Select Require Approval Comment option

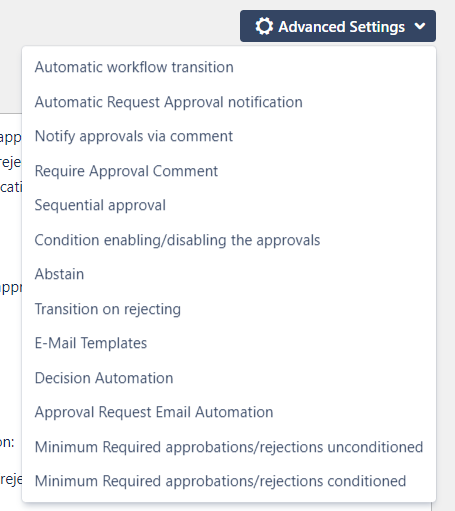tap(229, 171)
